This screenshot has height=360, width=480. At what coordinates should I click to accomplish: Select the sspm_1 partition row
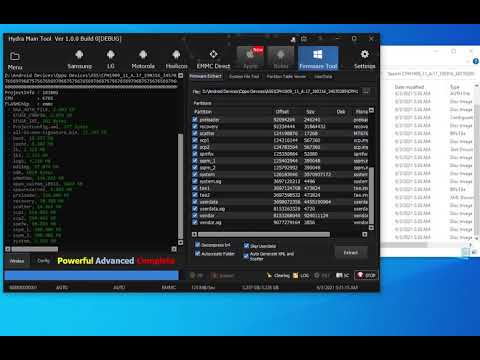click(280, 160)
